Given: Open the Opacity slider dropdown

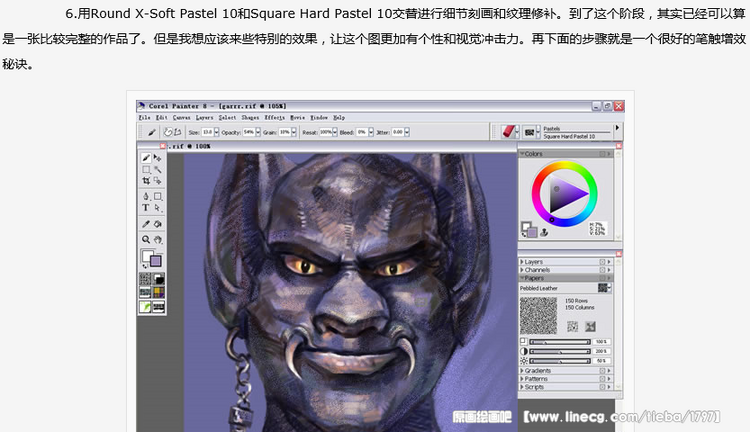Looking at the screenshot, I should pos(258,132).
